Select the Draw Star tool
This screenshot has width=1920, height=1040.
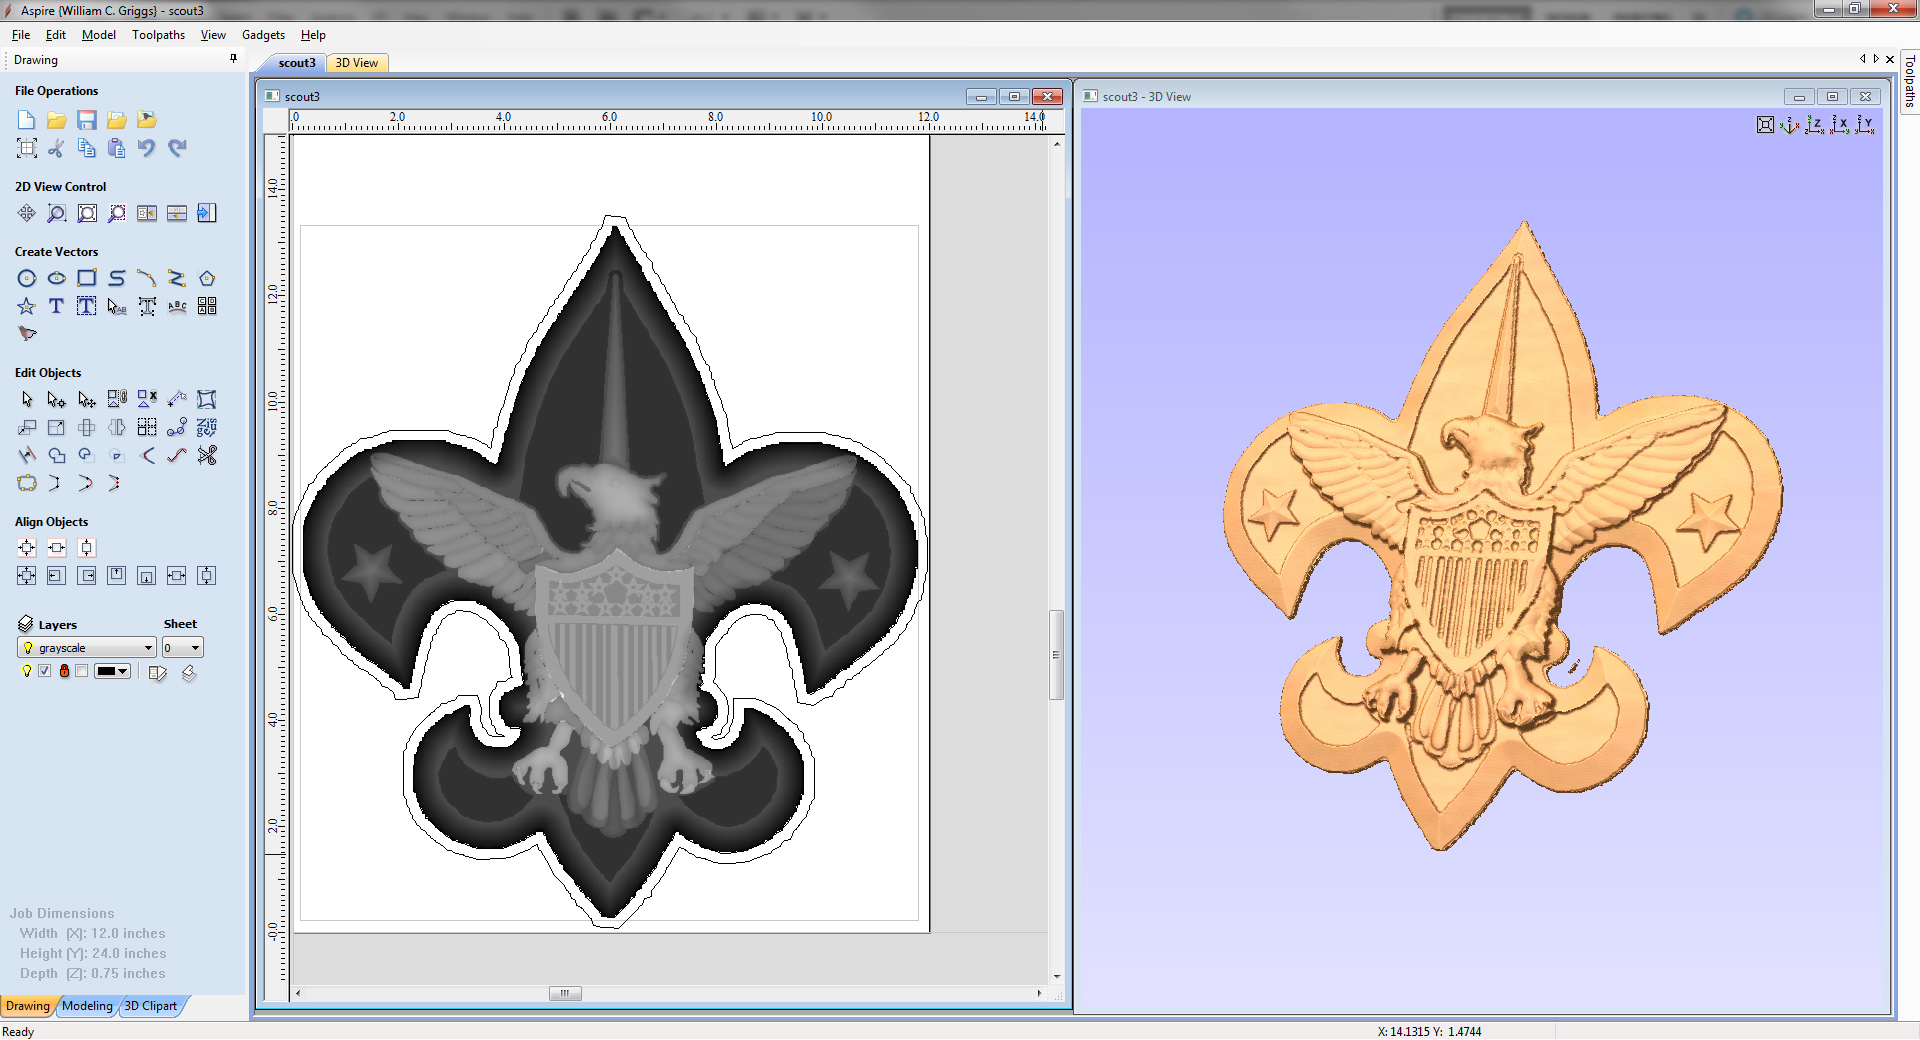click(27, 306)
